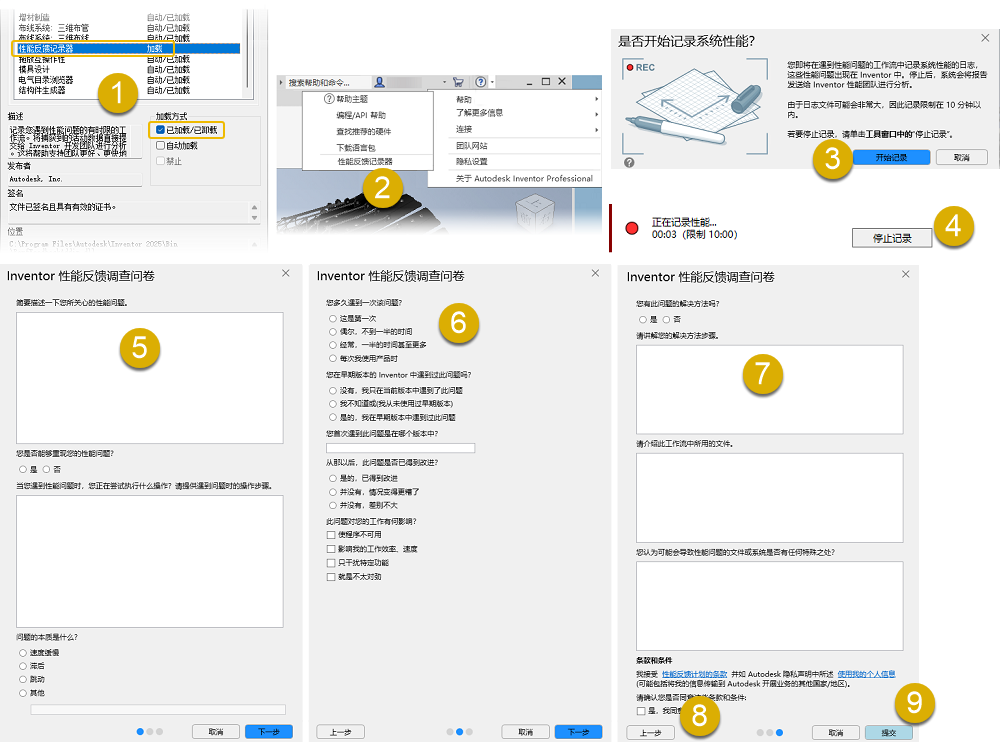Select 否 radio under 您有此问题的解决方法吗
1000x742 pixels.
coord(666,320)
